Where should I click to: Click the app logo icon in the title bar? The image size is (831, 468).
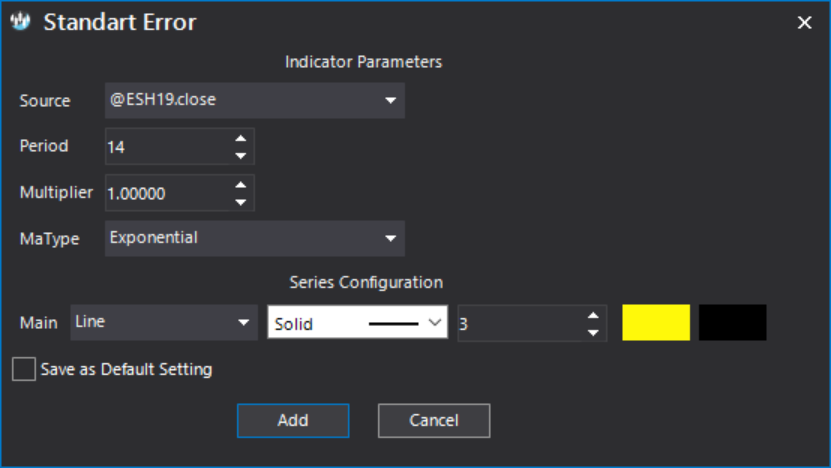[x=21, y=22]
